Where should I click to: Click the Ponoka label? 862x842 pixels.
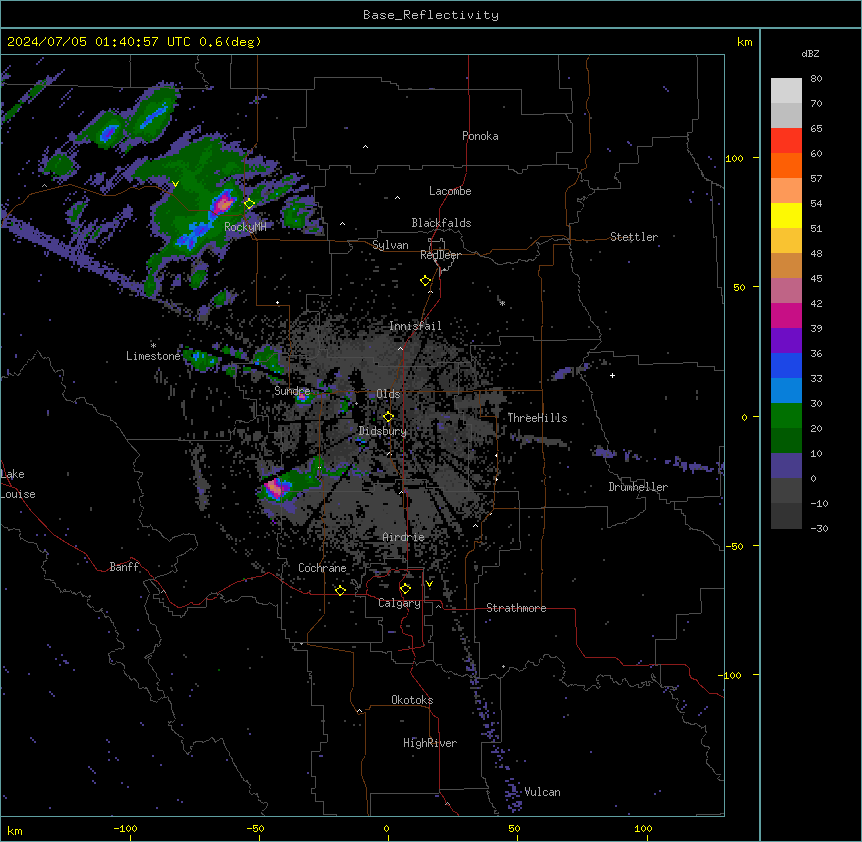point(480,136)
